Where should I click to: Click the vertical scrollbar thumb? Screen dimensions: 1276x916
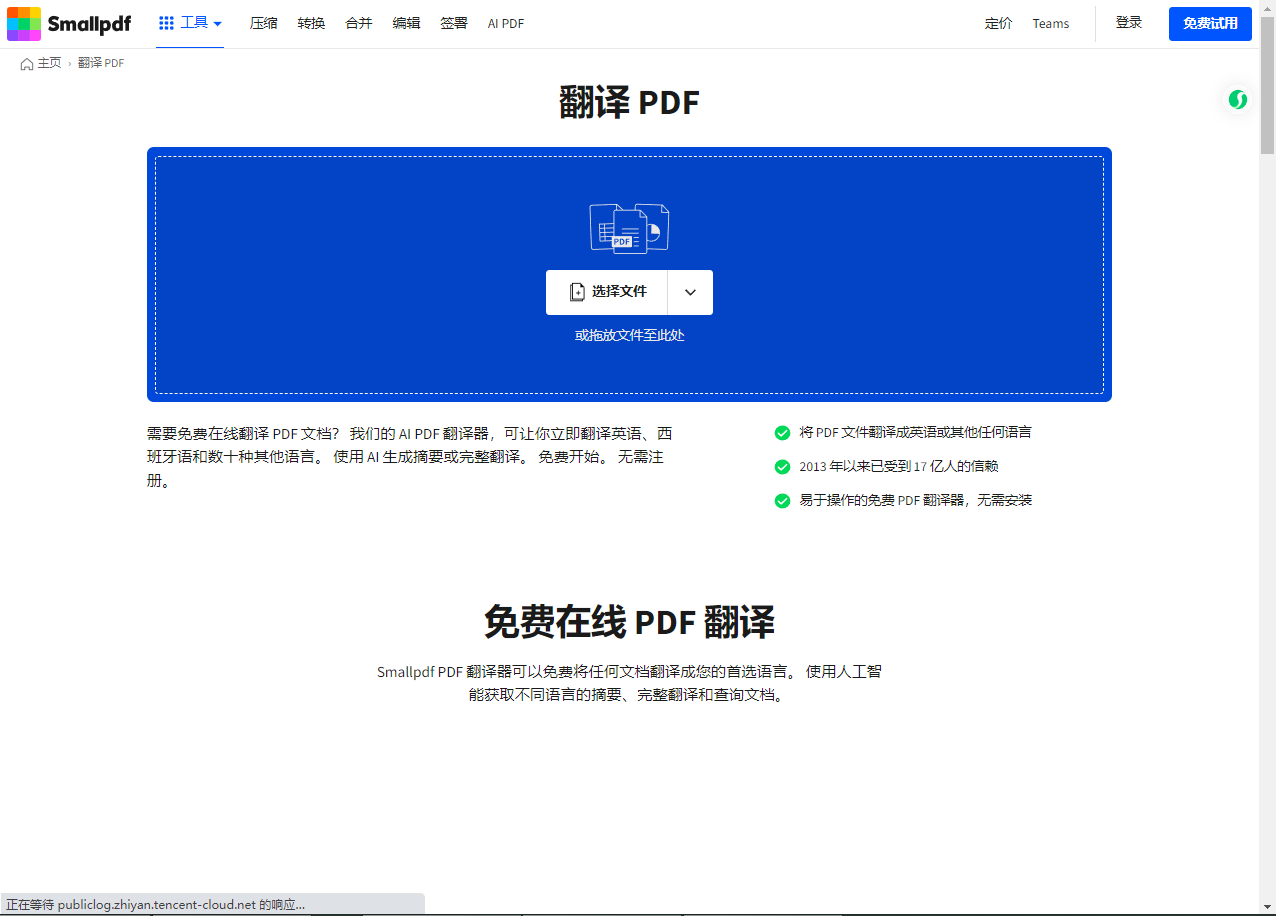(1267, 85)
